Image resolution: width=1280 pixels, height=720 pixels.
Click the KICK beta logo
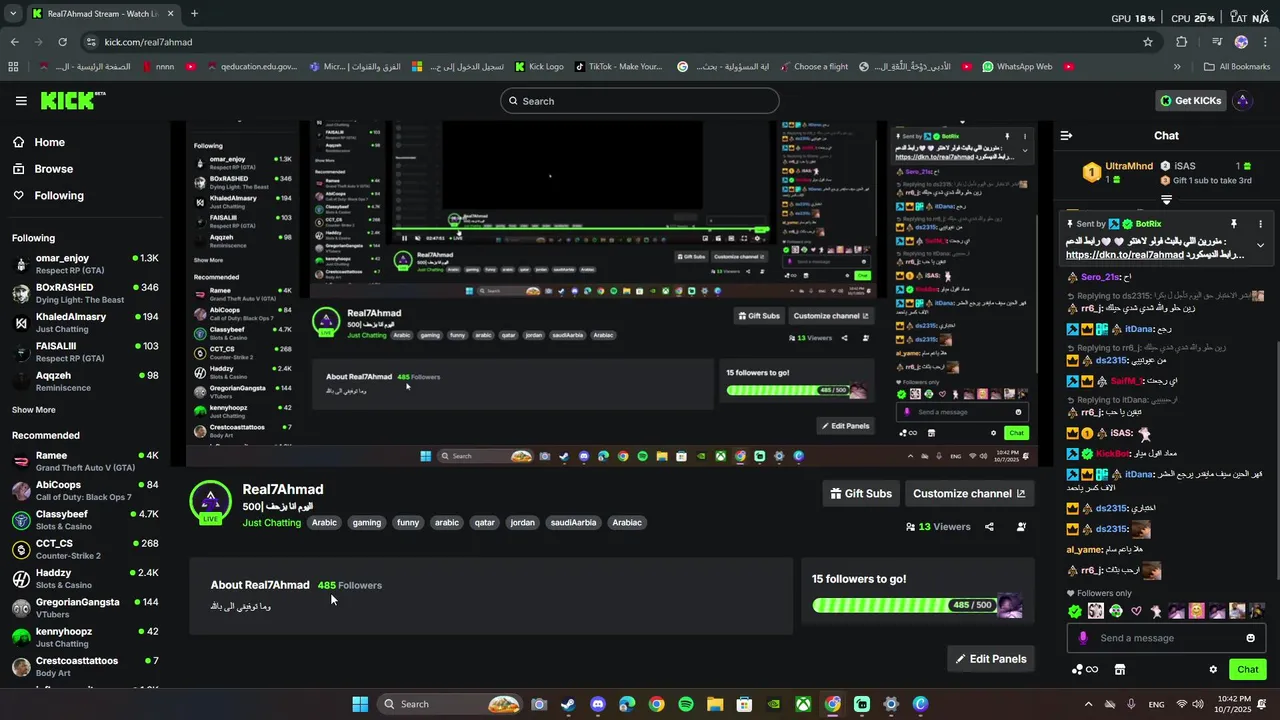click(73, 101)
